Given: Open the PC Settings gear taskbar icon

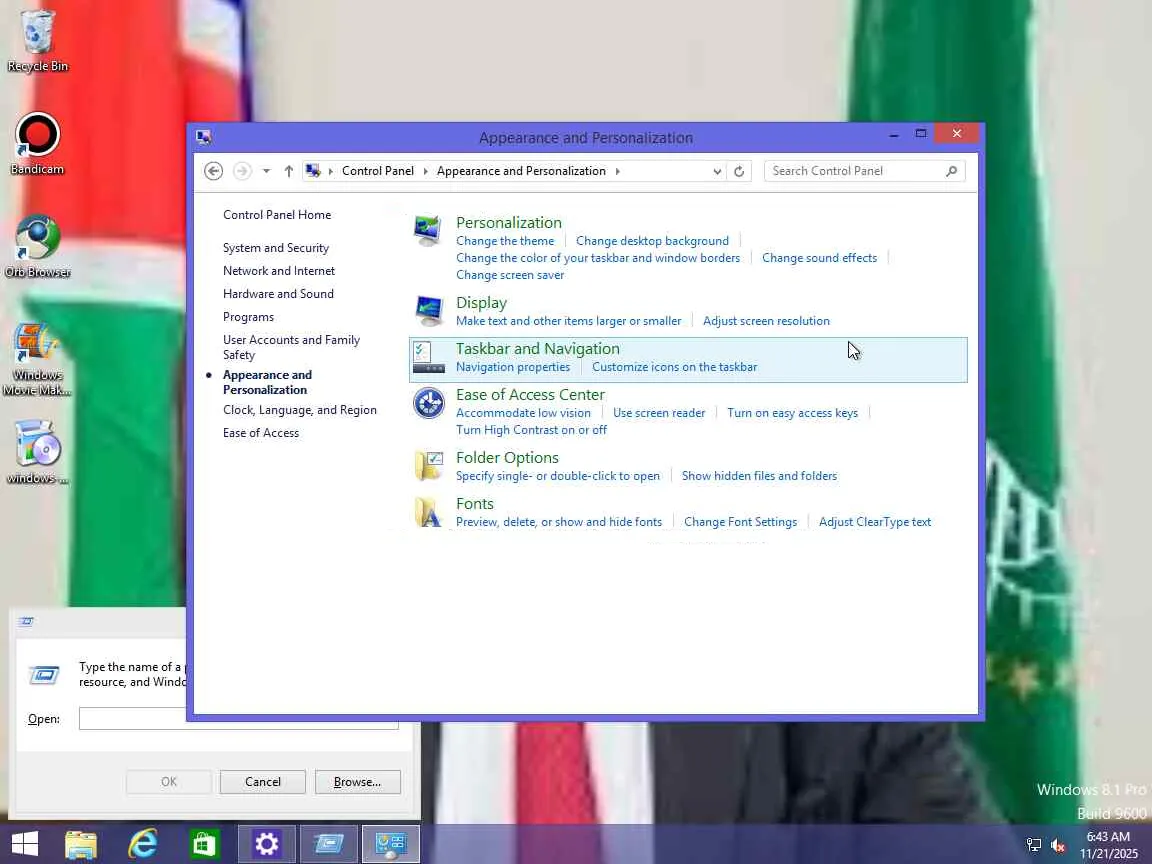Looking at the screenshot, I should click(266, 844).
